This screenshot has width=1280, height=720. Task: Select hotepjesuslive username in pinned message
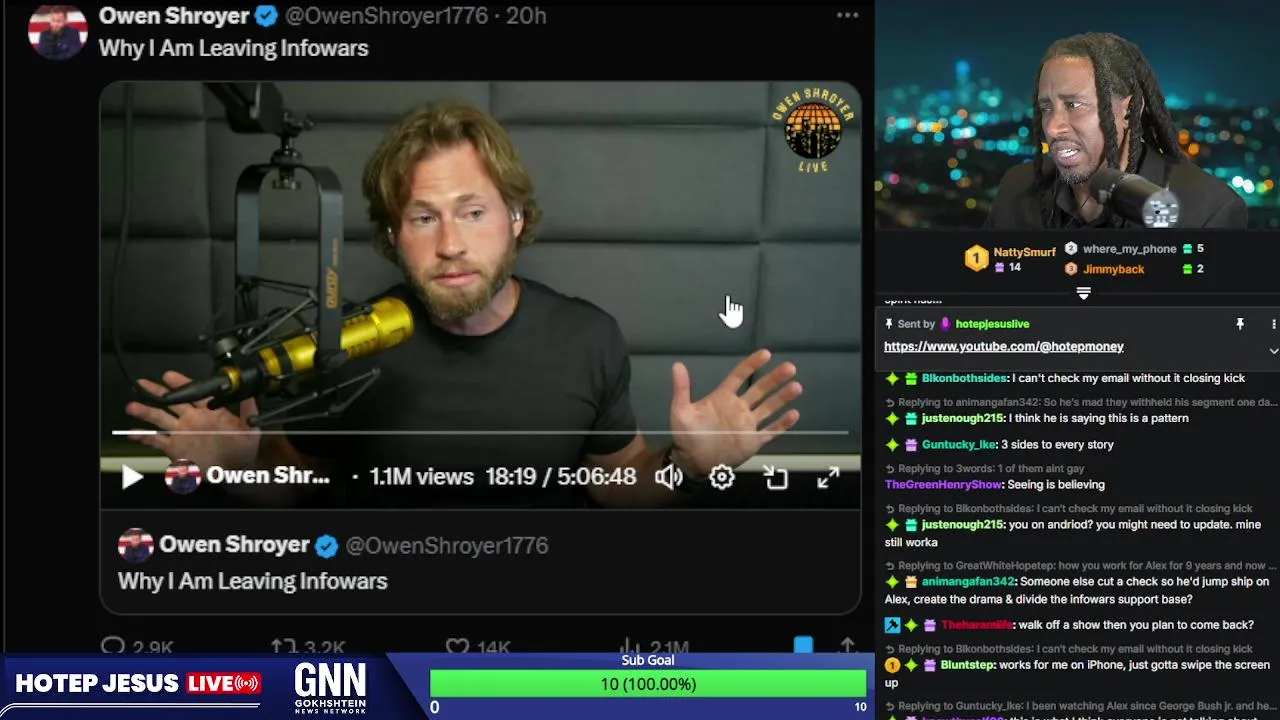pos(992,324)
